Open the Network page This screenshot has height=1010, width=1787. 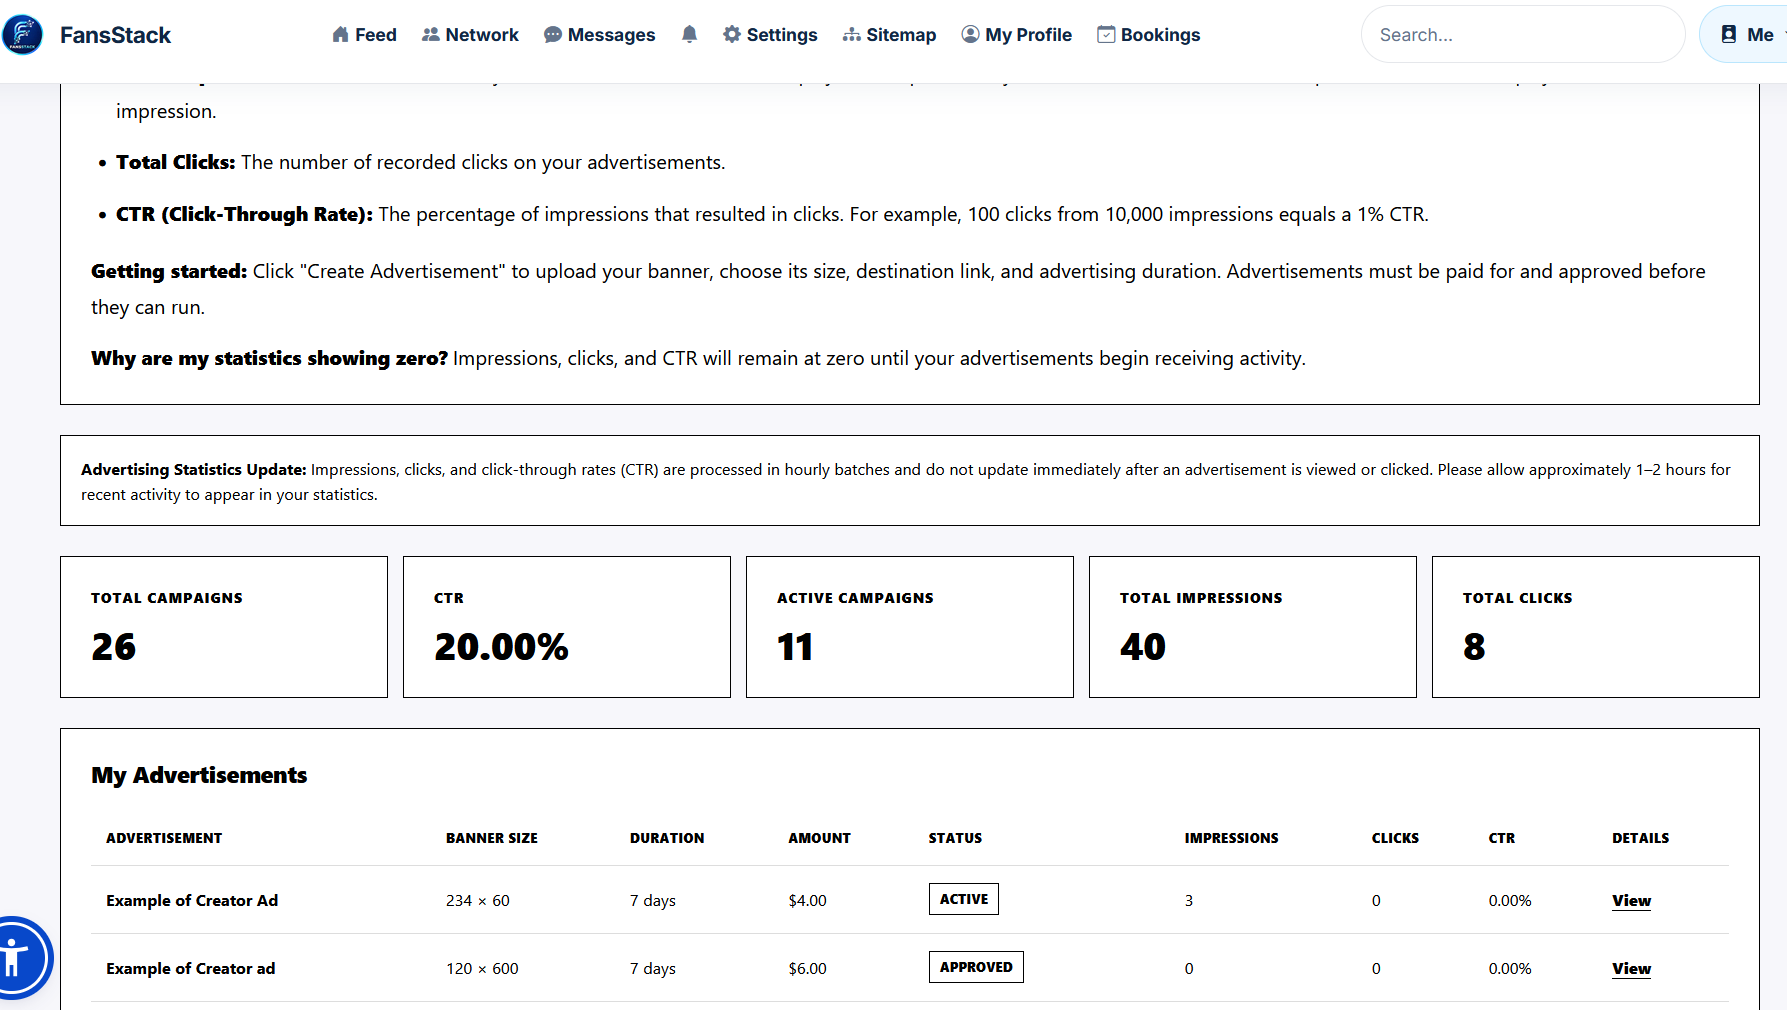(470, 35)
